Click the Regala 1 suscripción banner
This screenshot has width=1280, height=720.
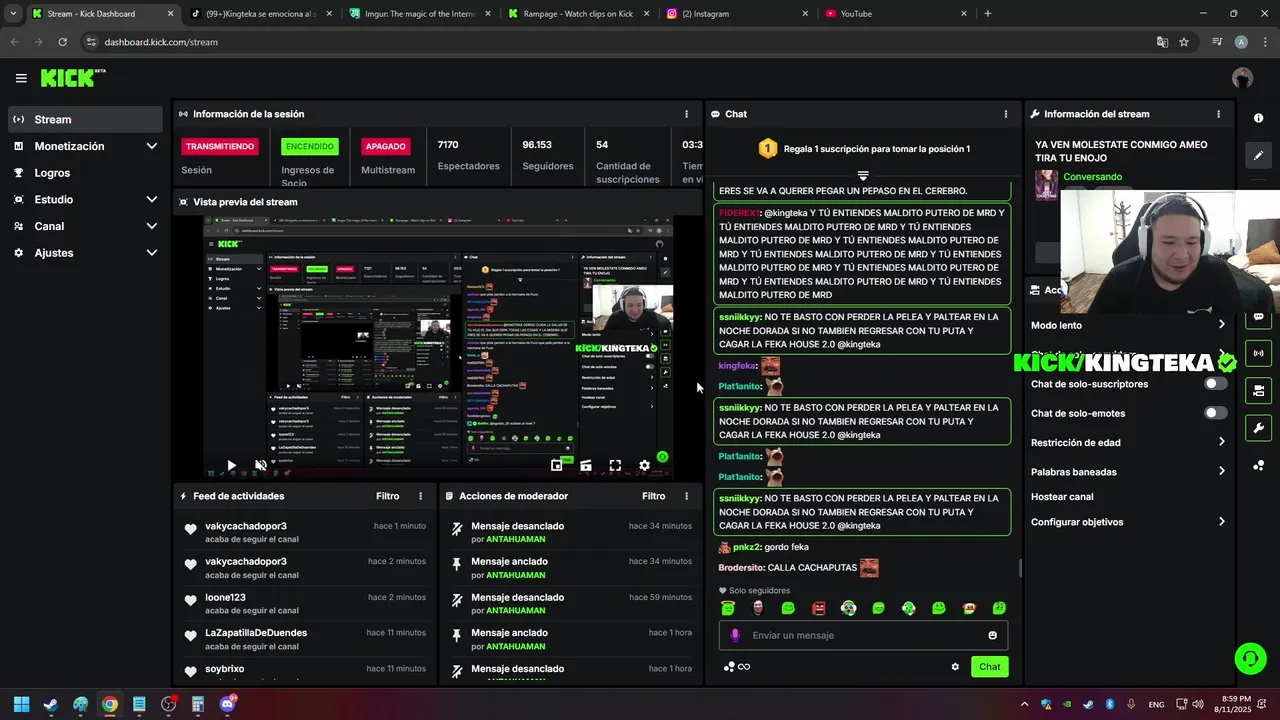point(863,149)
